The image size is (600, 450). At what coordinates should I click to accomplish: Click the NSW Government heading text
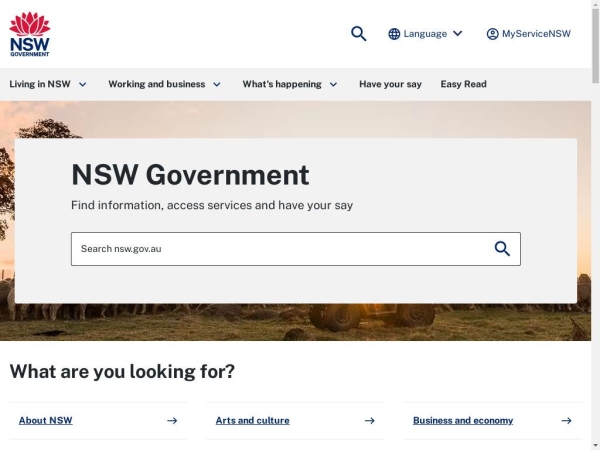[x=190, y=175]
